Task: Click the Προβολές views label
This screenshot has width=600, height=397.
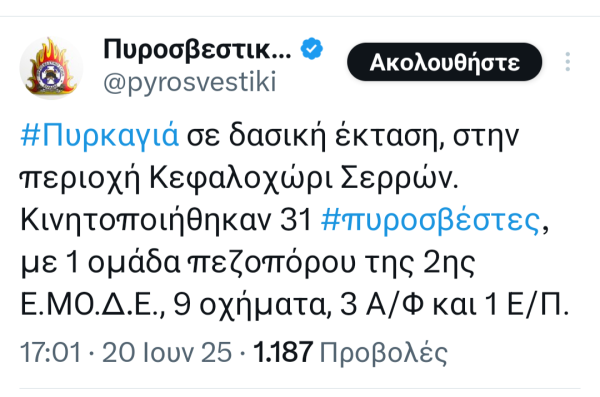Action: pyautogui.click(x=383, y=353)
